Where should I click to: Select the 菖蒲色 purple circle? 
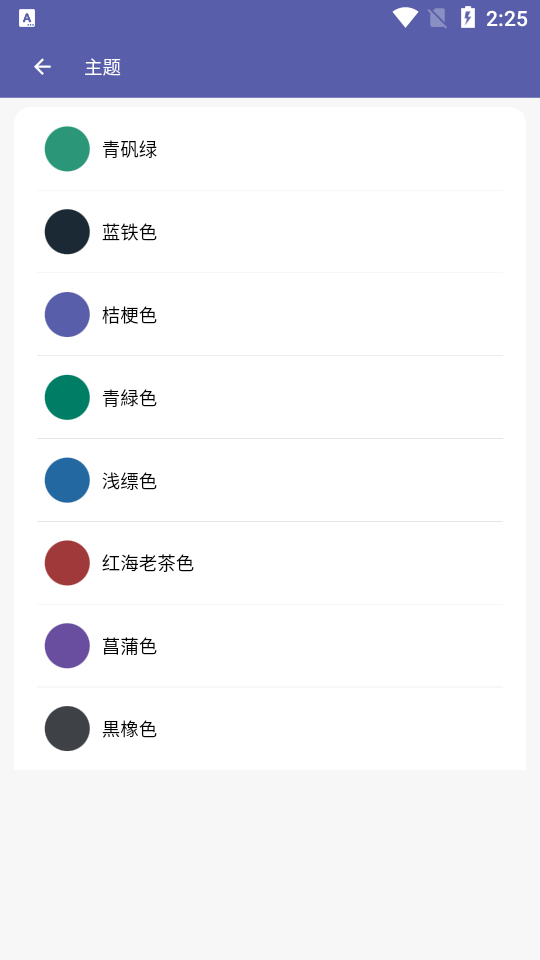[67, 645]
